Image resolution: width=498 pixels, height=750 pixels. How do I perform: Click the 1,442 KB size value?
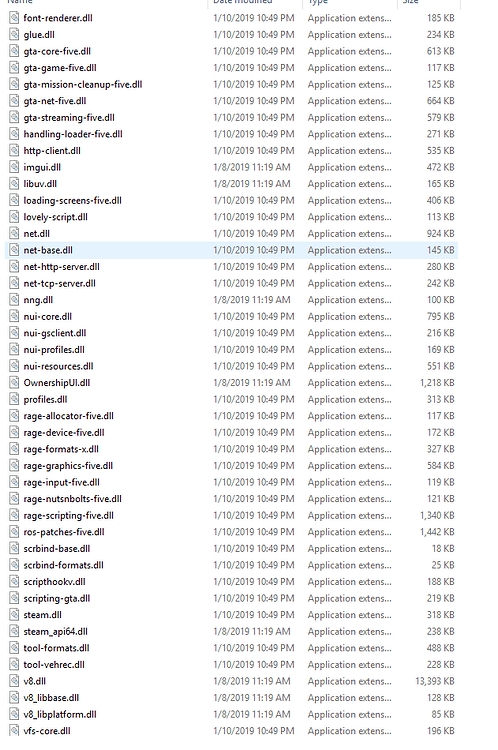(x=437, y=532)
